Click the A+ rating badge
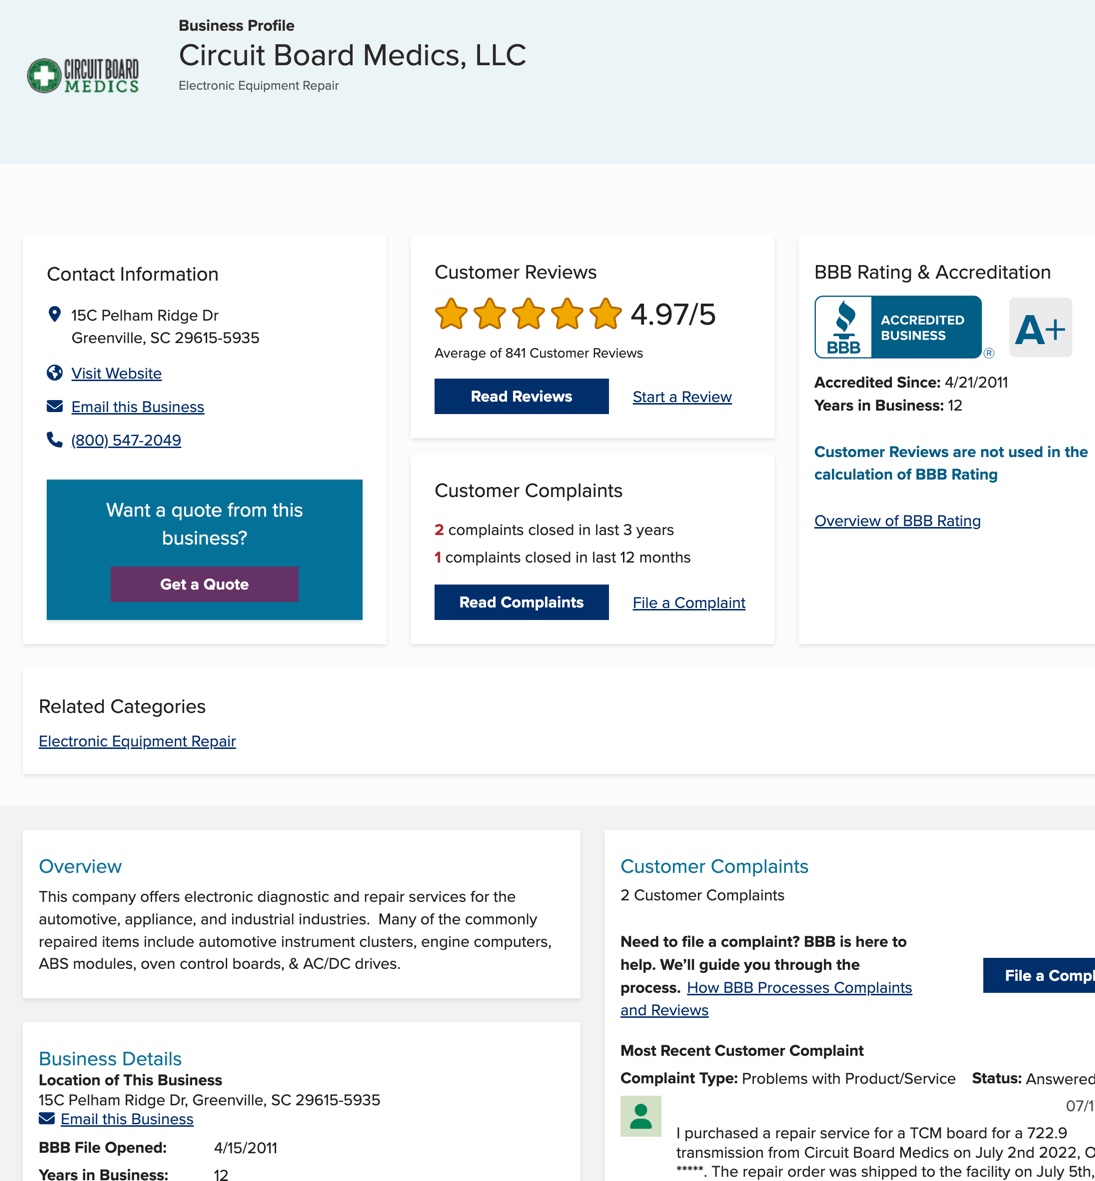 [1040, 328]
